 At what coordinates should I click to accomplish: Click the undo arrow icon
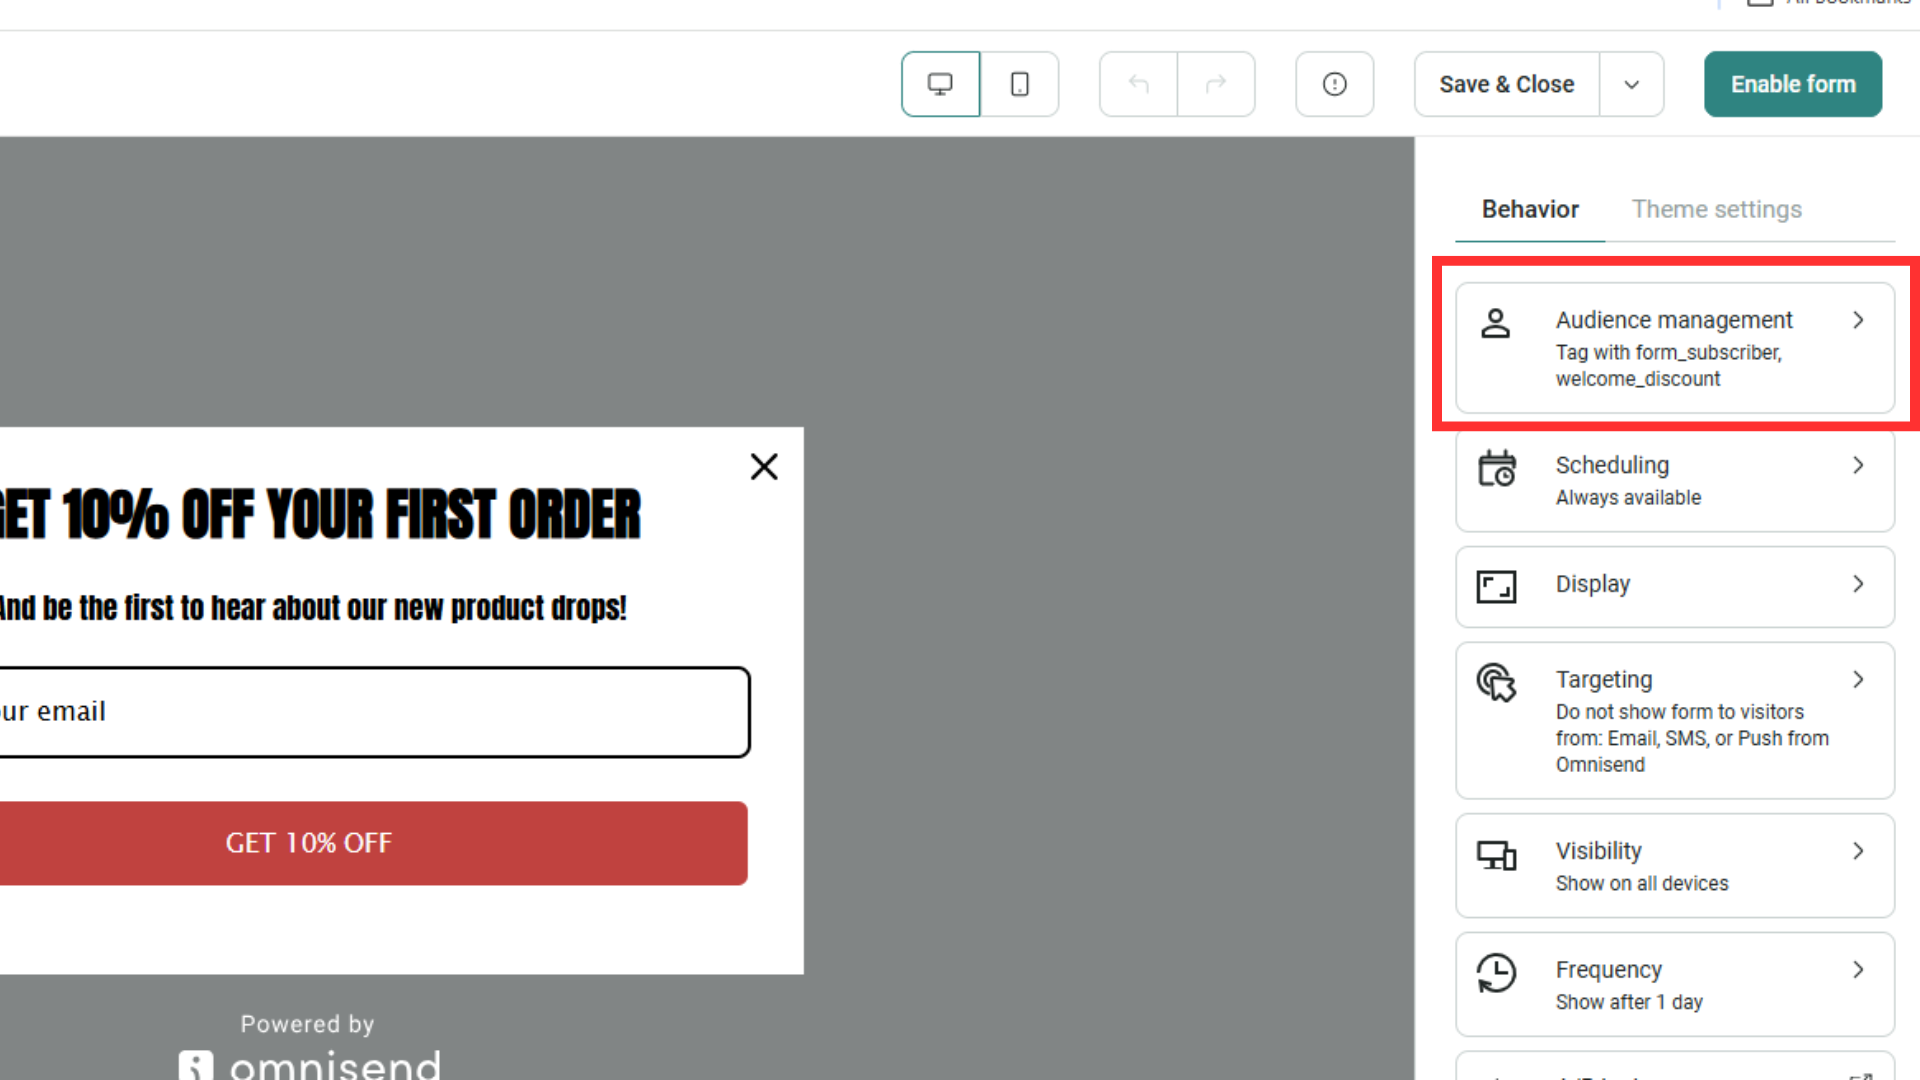[1138, 84]
